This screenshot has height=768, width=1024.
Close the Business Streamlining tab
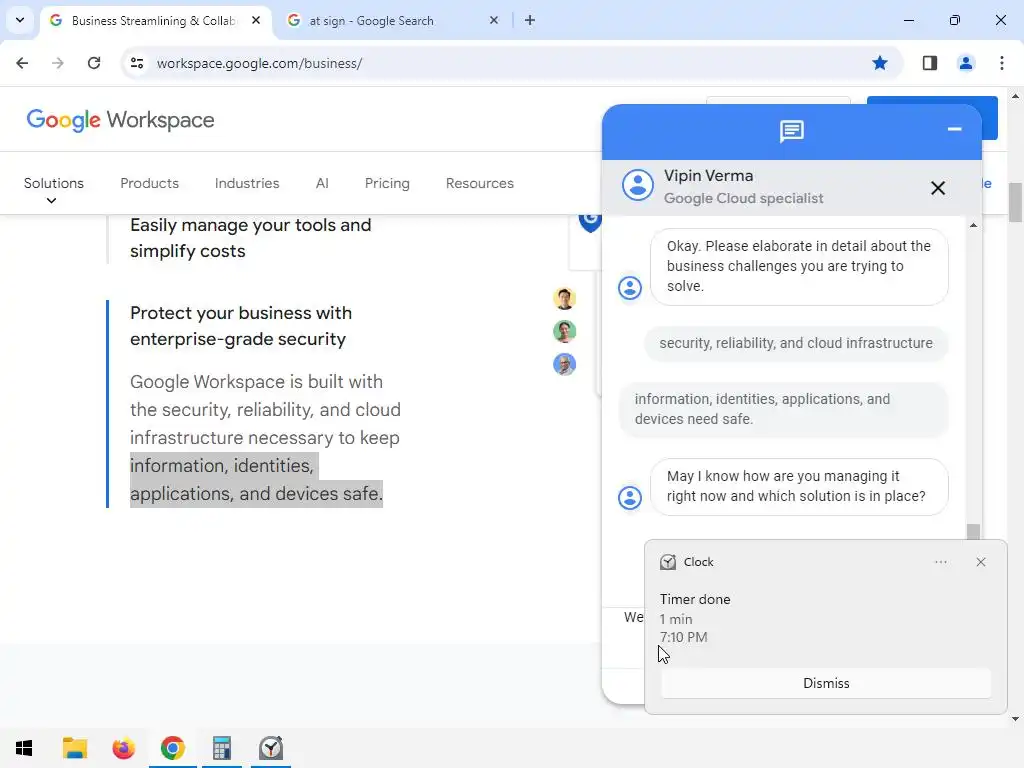coord(256,20)
